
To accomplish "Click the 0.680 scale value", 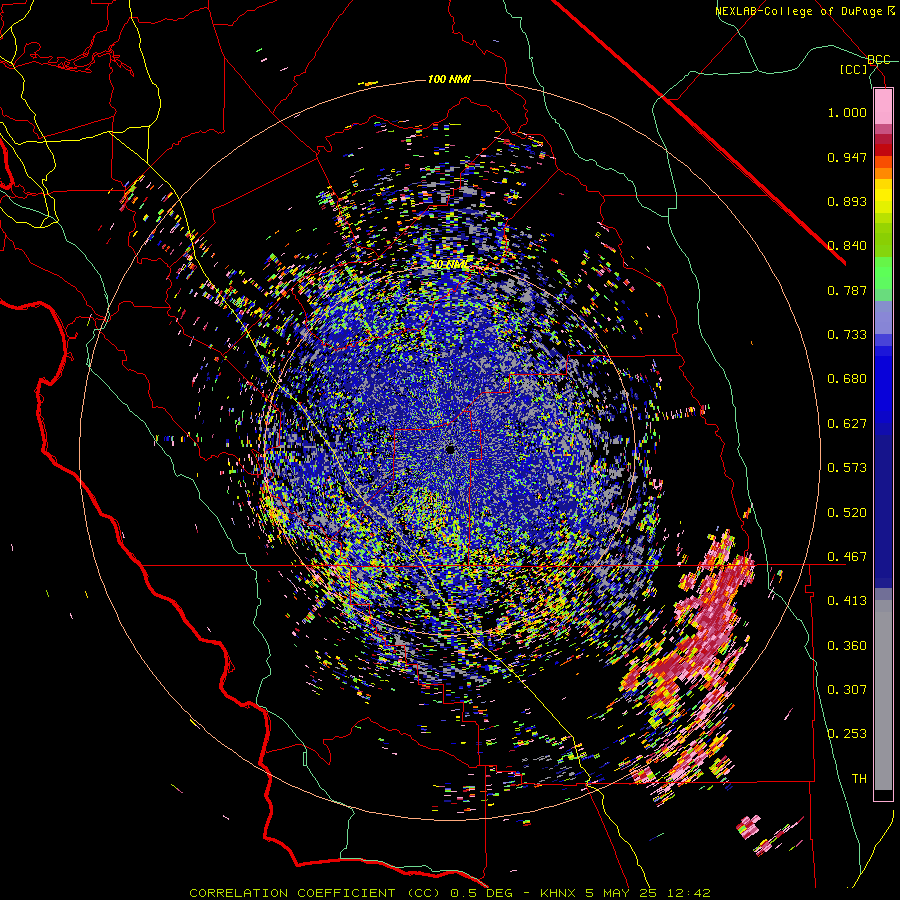I will (x=847, y=379).
